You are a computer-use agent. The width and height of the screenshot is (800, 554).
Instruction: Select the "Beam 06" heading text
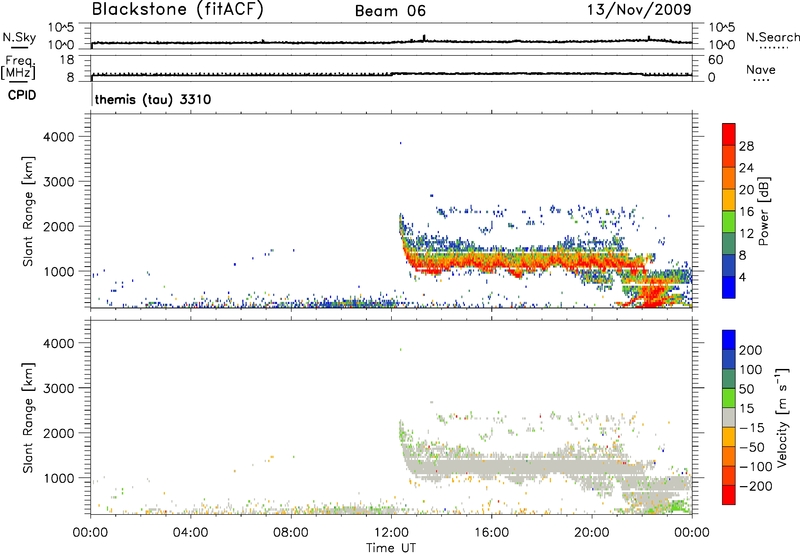coord(390,11)
